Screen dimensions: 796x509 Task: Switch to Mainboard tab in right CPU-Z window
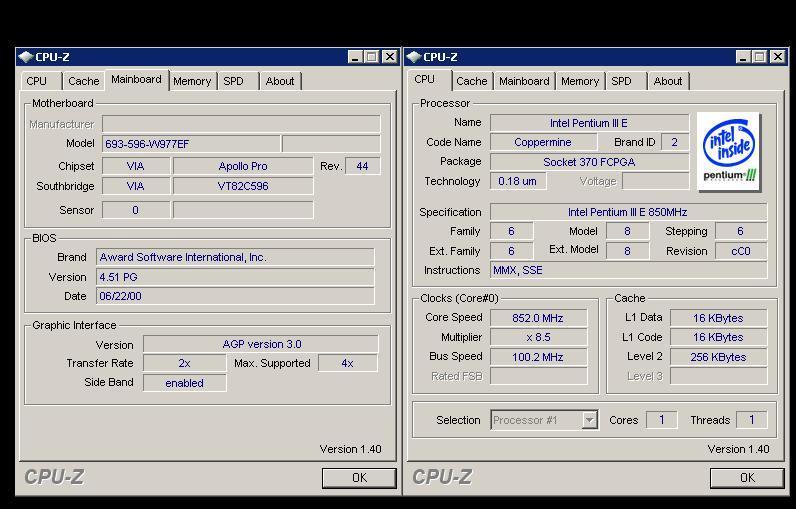tap(524, 81)
